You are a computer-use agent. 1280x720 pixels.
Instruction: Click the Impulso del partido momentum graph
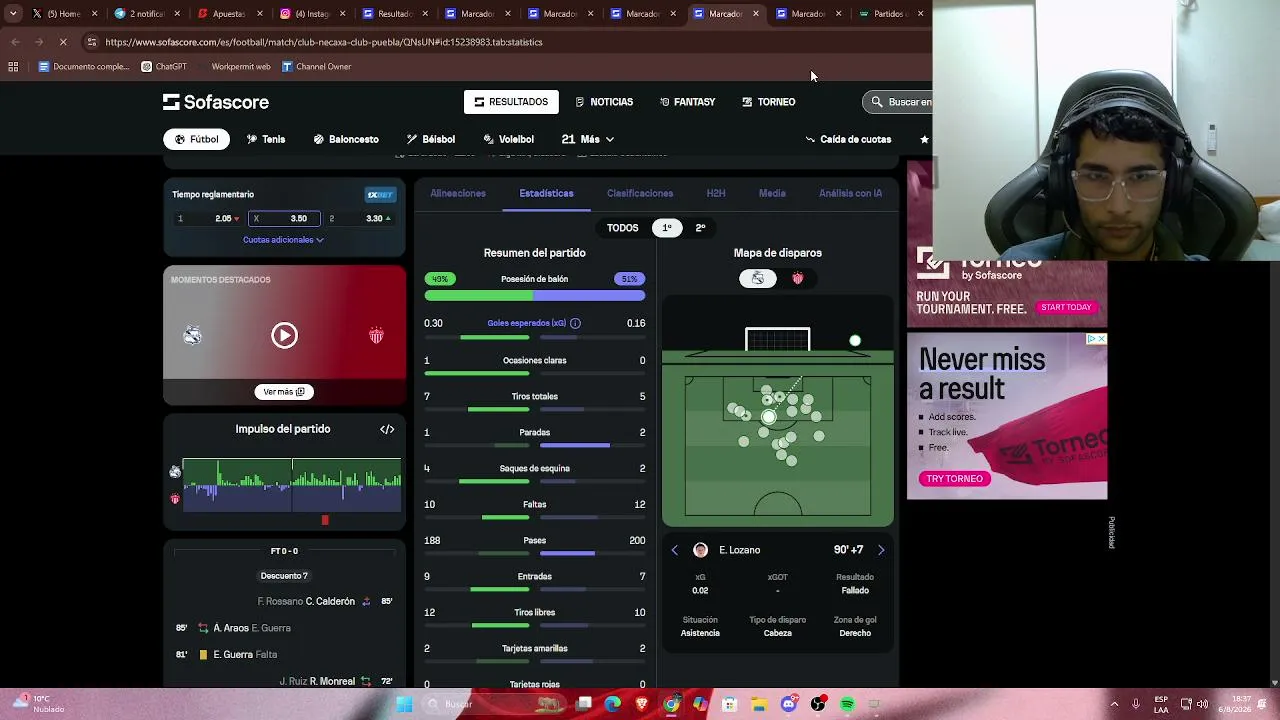(x=291, y=485)
